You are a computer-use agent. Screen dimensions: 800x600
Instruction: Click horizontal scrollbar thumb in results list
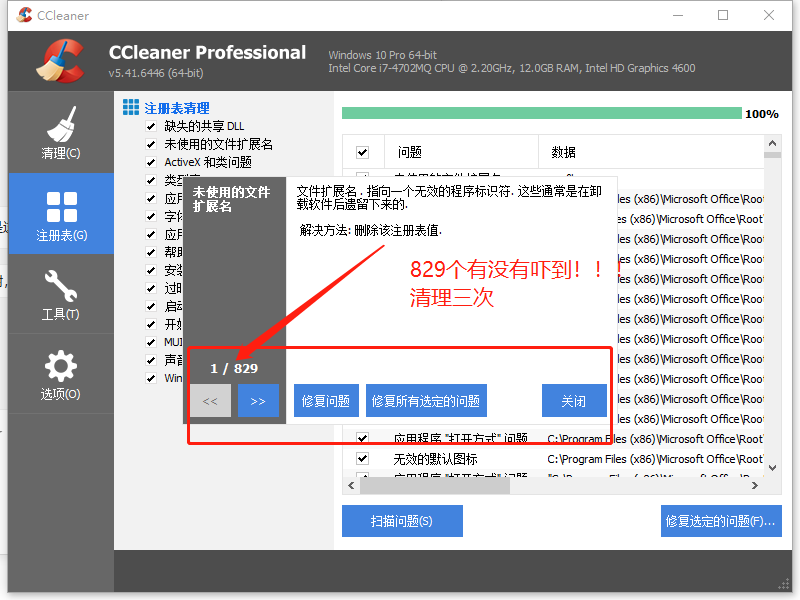(435, 486)
